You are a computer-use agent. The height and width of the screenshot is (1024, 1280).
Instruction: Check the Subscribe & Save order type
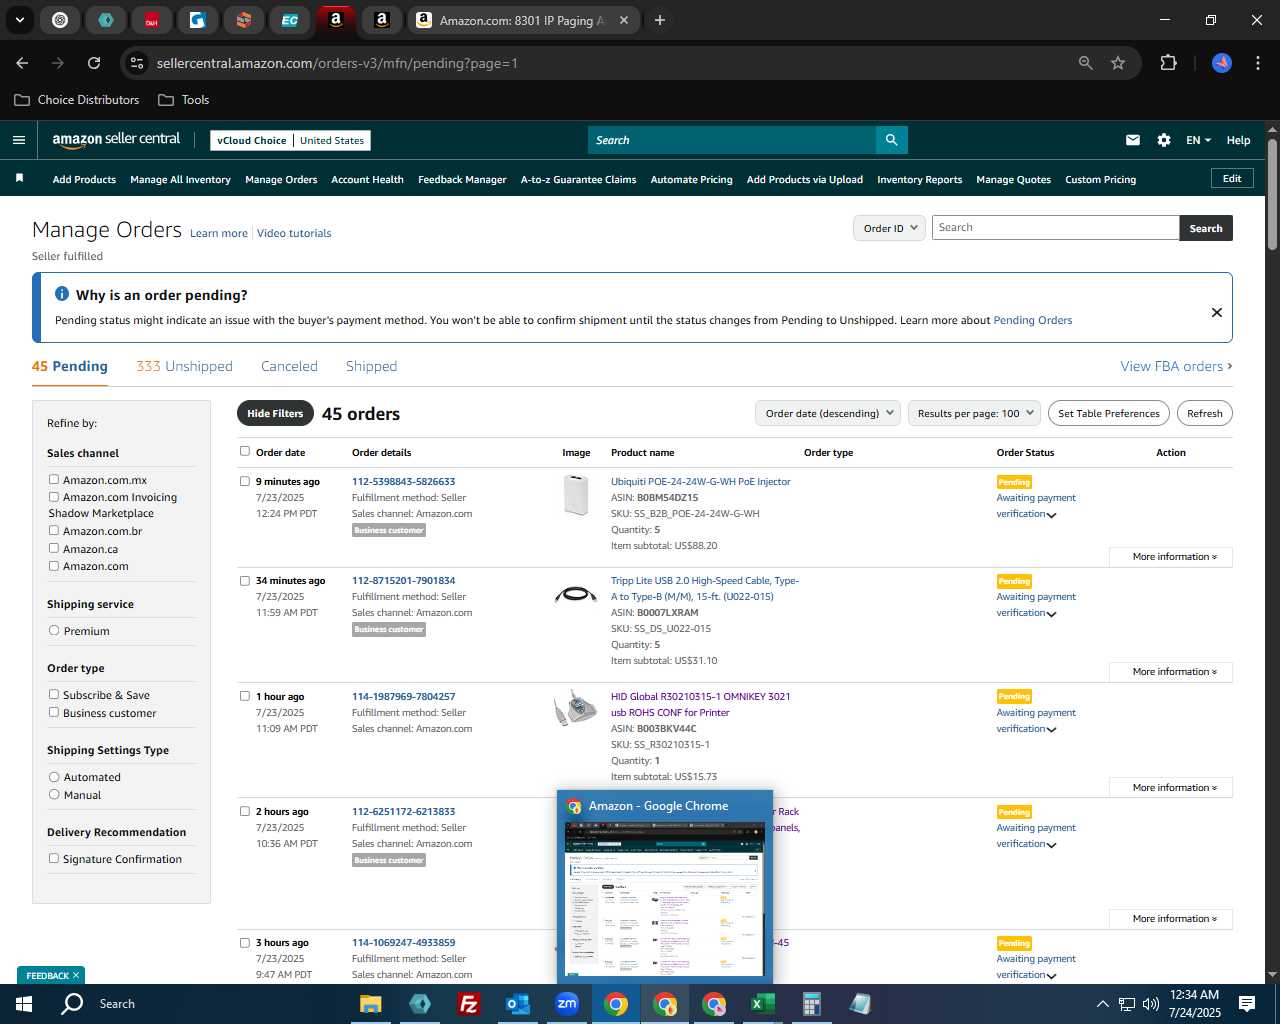pos(54,695)
